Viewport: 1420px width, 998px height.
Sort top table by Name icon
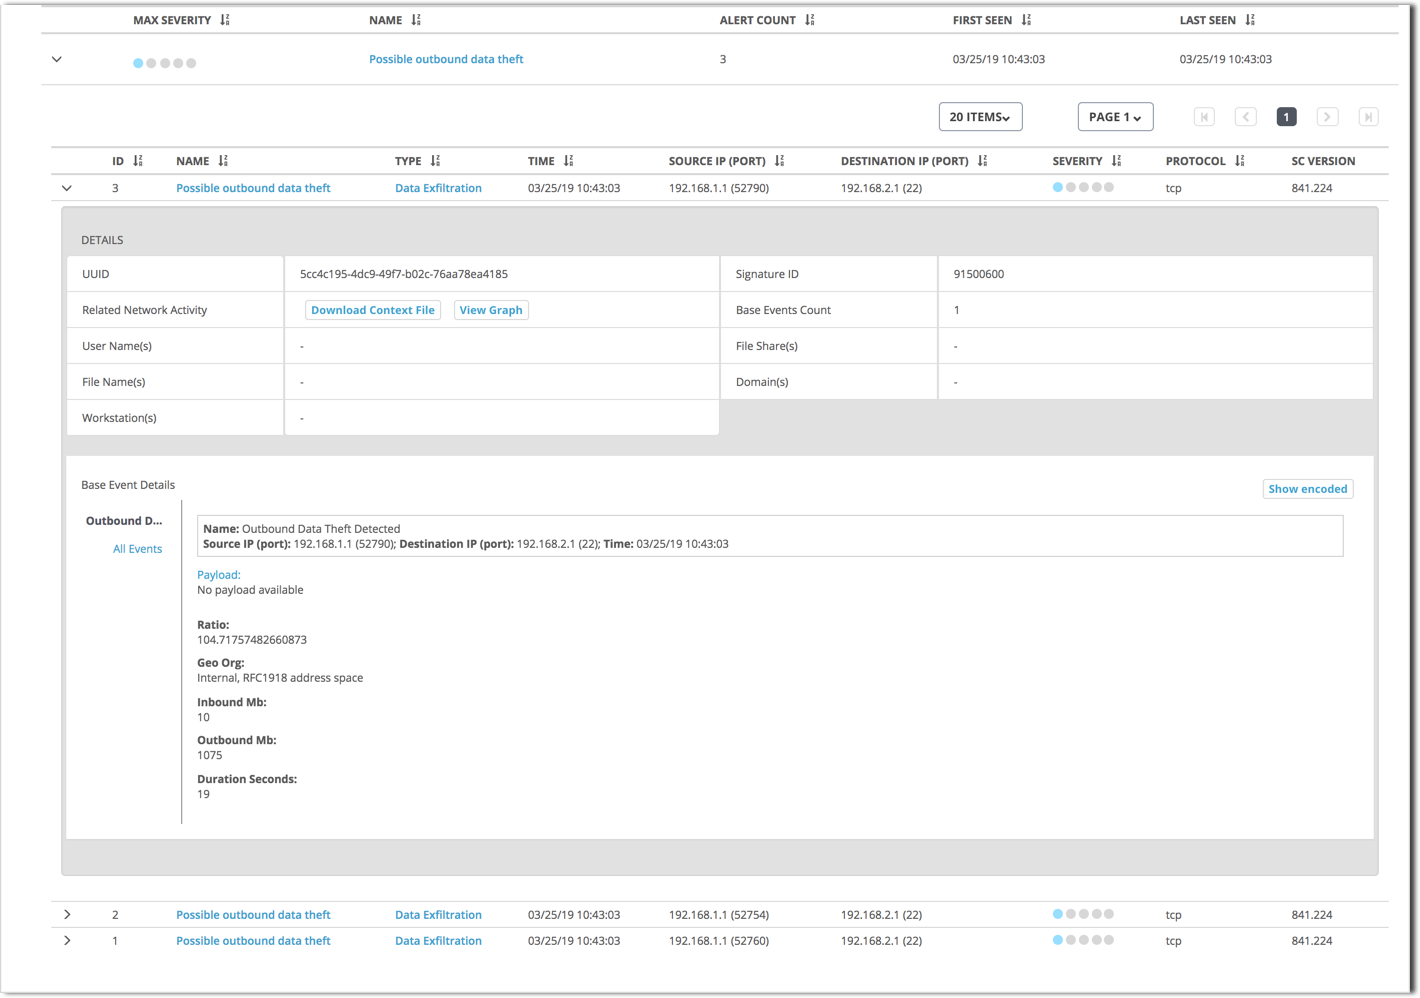coord(416,20)
